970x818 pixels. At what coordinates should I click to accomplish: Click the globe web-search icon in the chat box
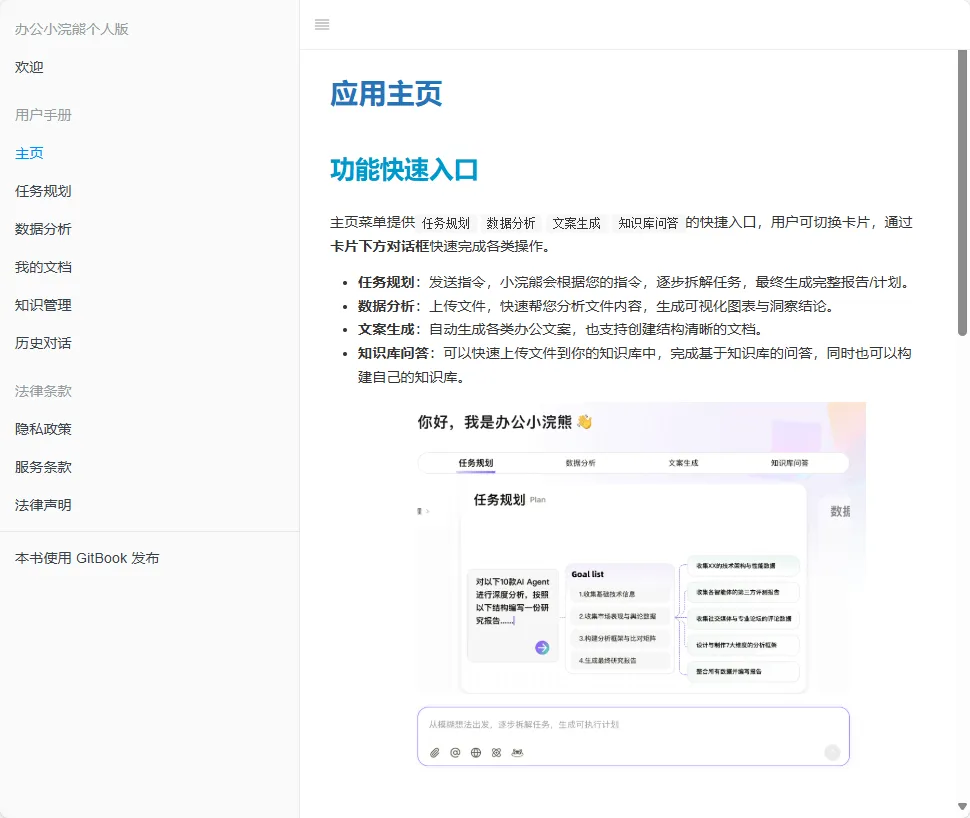476,752
